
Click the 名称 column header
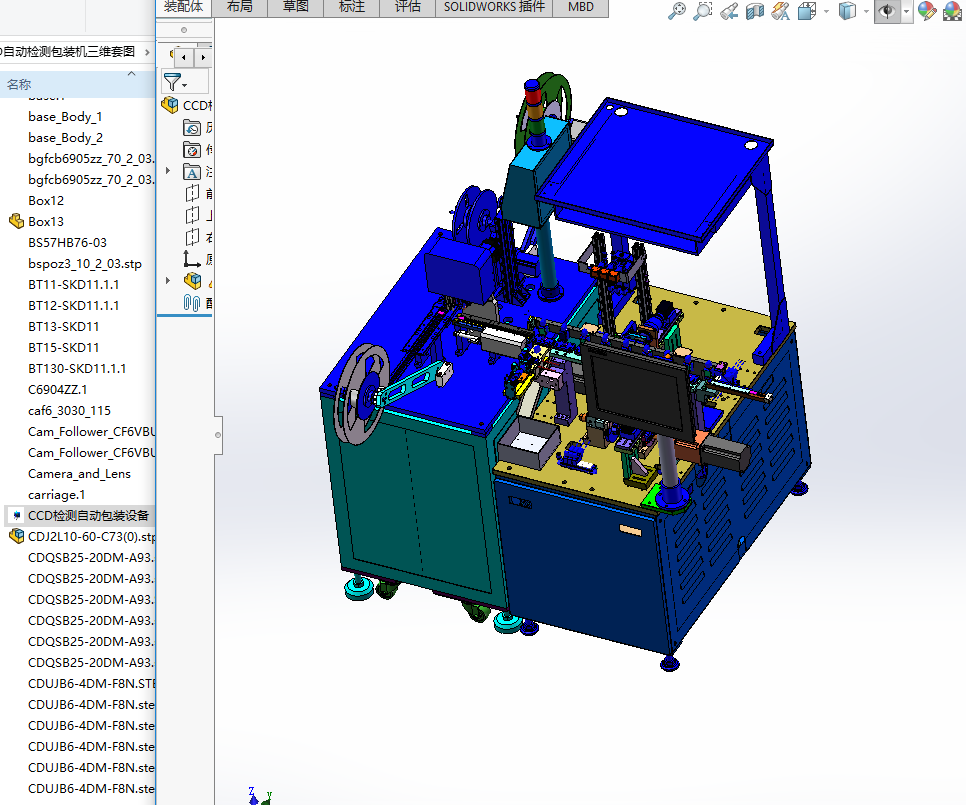click(19, 84)
